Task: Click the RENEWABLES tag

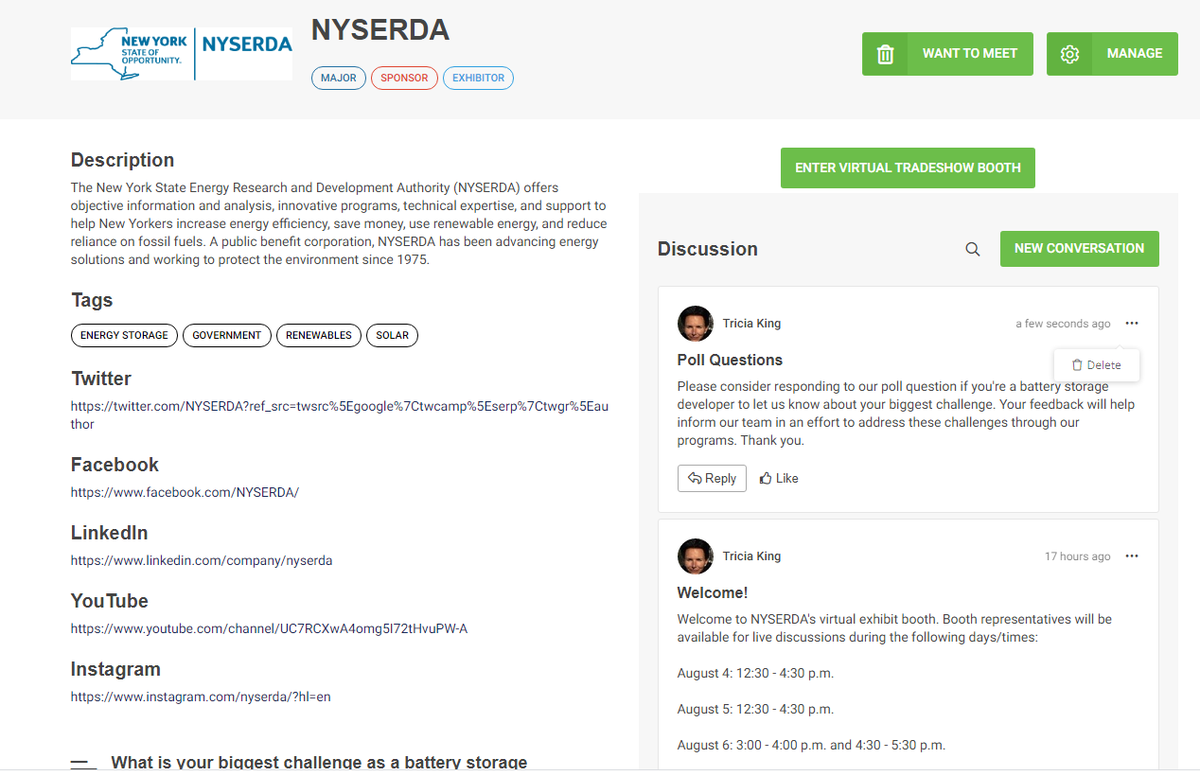Action: pyautogui.click(x=319, y=335)
